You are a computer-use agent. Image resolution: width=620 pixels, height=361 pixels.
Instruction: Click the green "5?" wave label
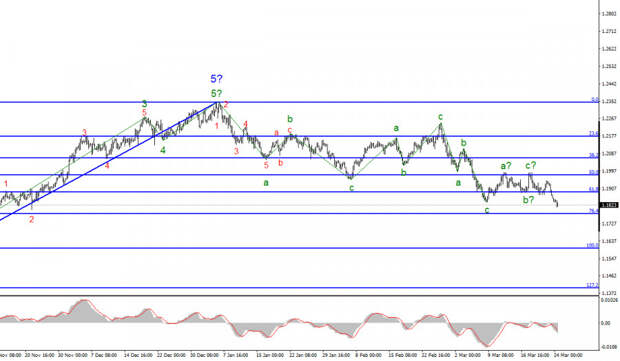(x=216, y=94)
